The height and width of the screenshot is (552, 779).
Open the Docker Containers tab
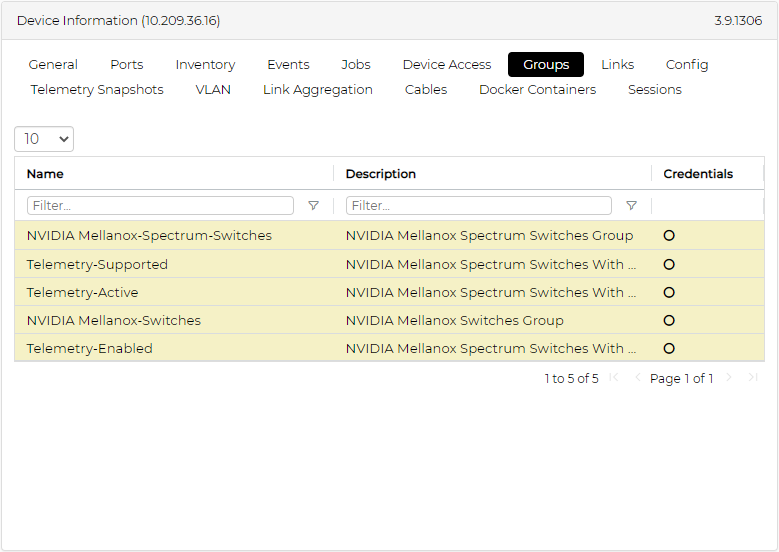click(x=537, y=90)
